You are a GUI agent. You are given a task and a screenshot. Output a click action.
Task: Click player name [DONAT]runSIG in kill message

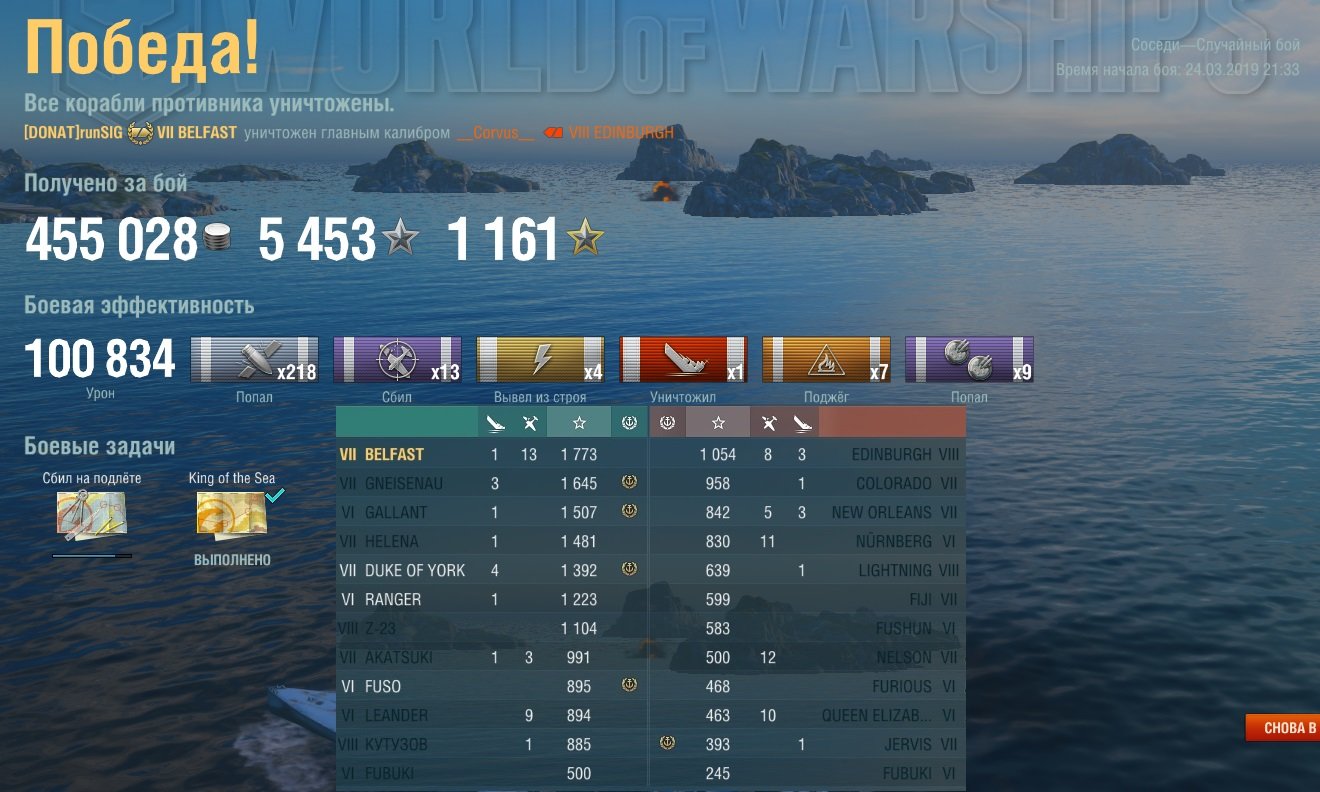pyautogui.click(x=74, y=132)
